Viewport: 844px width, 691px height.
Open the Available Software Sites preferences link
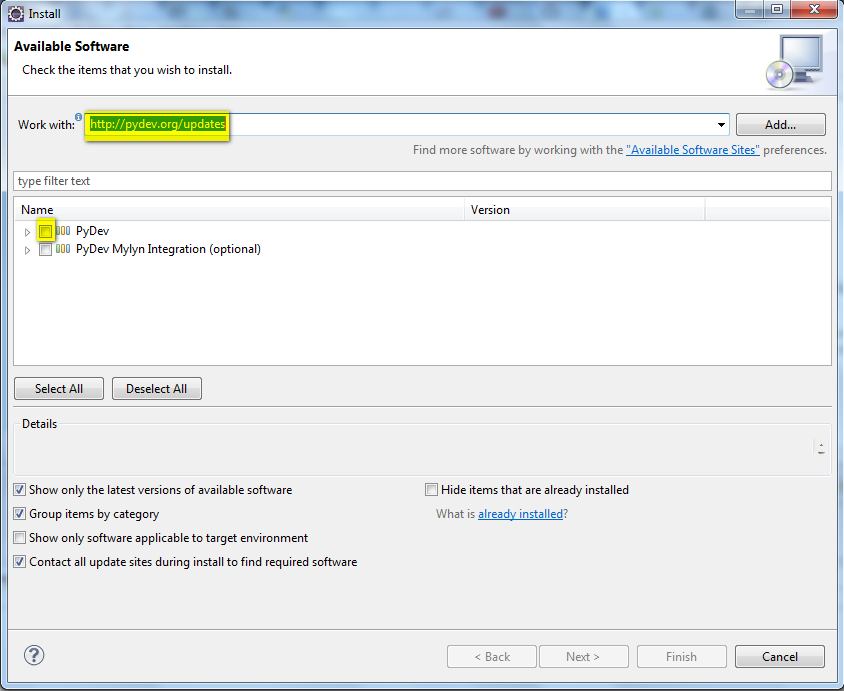point(692,150)
